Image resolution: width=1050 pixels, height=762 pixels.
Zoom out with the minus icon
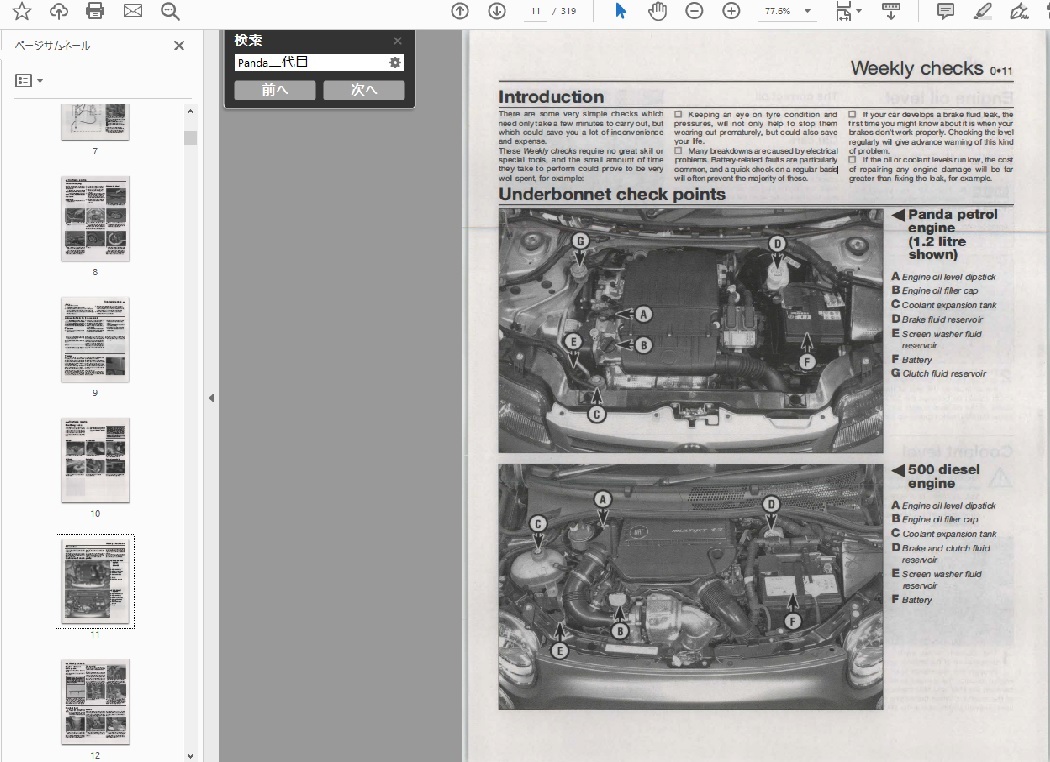[694, 11]
